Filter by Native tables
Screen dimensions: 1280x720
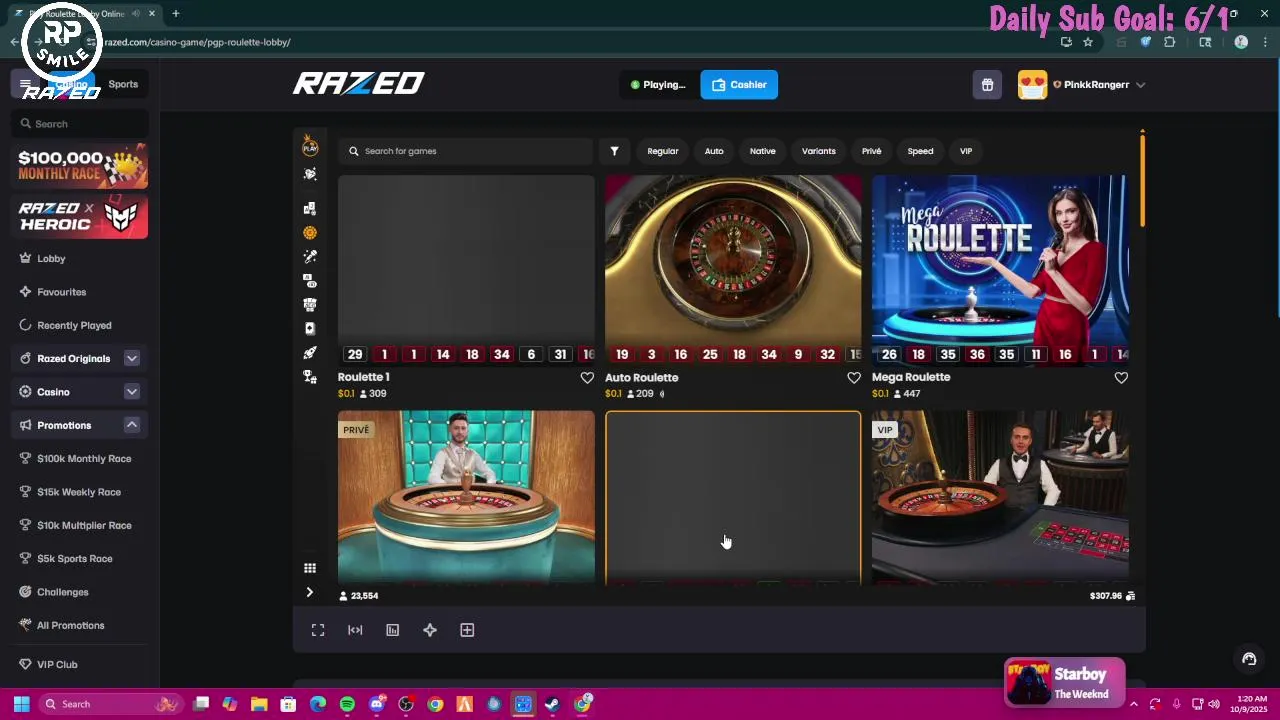[763, 151]
